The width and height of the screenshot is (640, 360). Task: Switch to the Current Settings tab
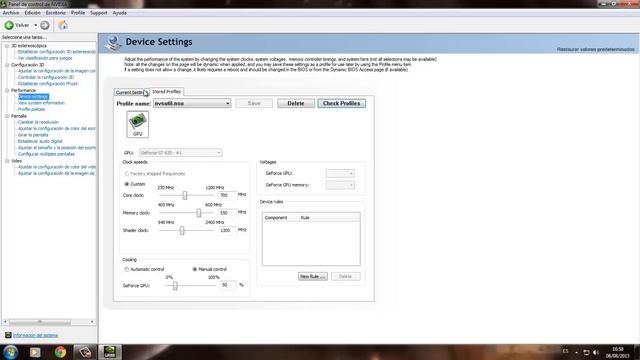tap(131, 92)
